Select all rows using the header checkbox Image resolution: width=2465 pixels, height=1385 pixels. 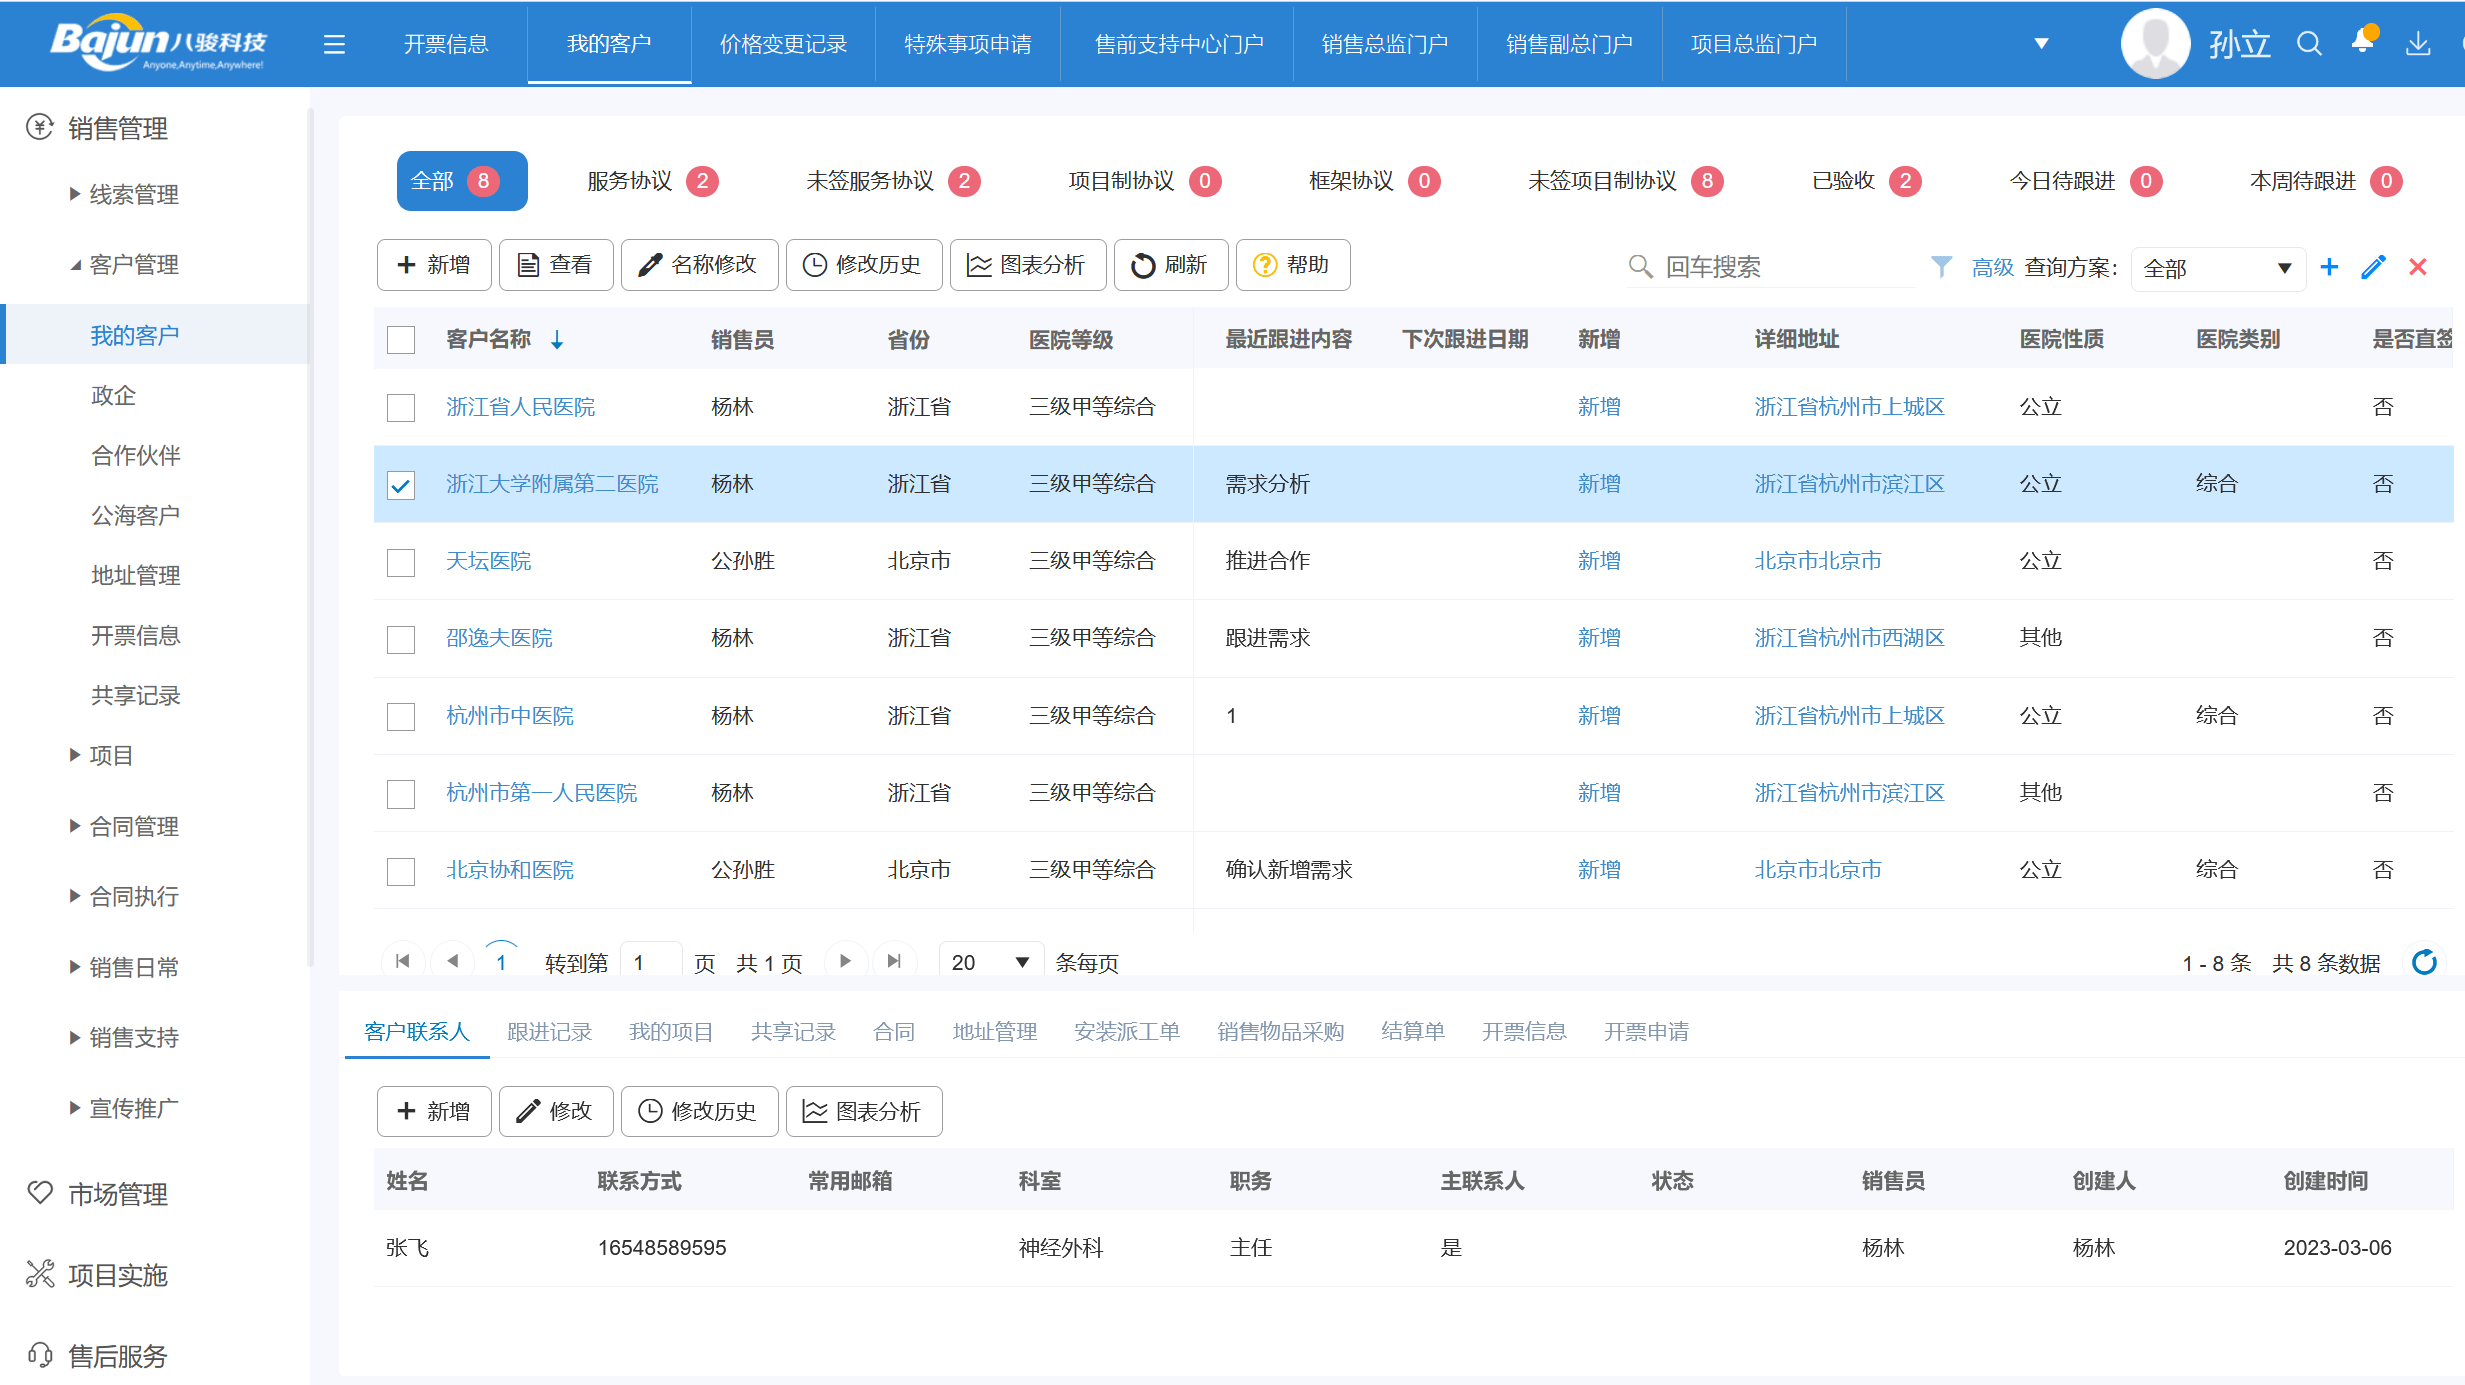[401, 340]
